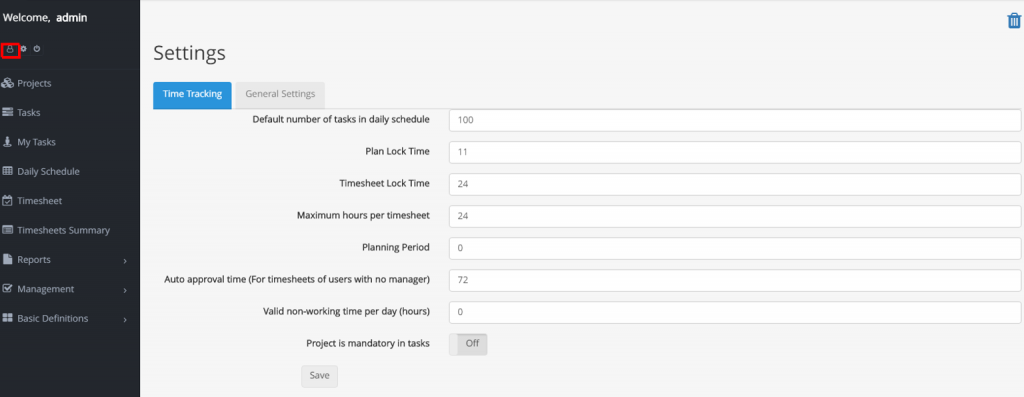Viewport: 1024px width, 397px height.
Task: Expand the Basic Definitions submenu arrow
Action: tap(125, 319)
